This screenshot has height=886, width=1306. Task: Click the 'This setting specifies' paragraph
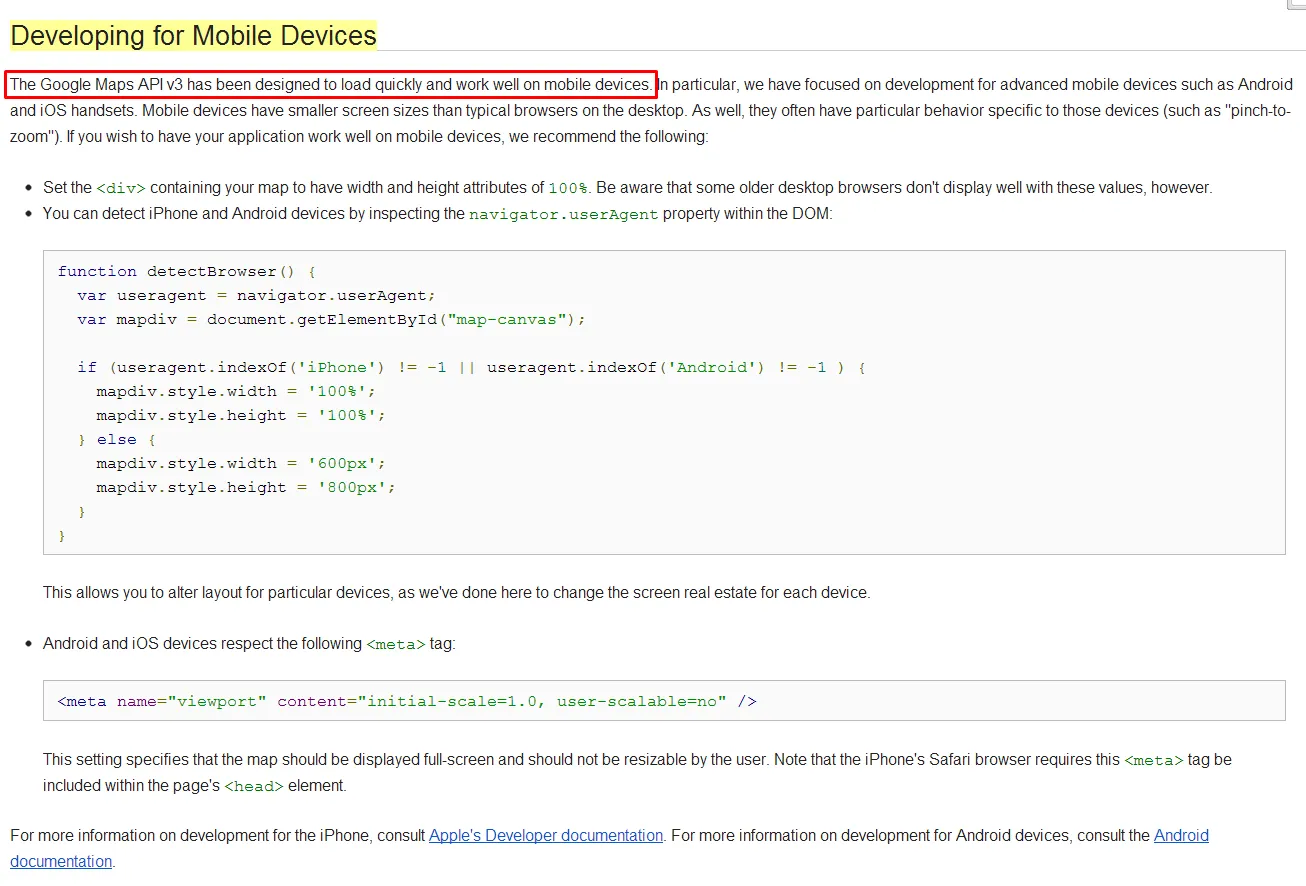637,772
